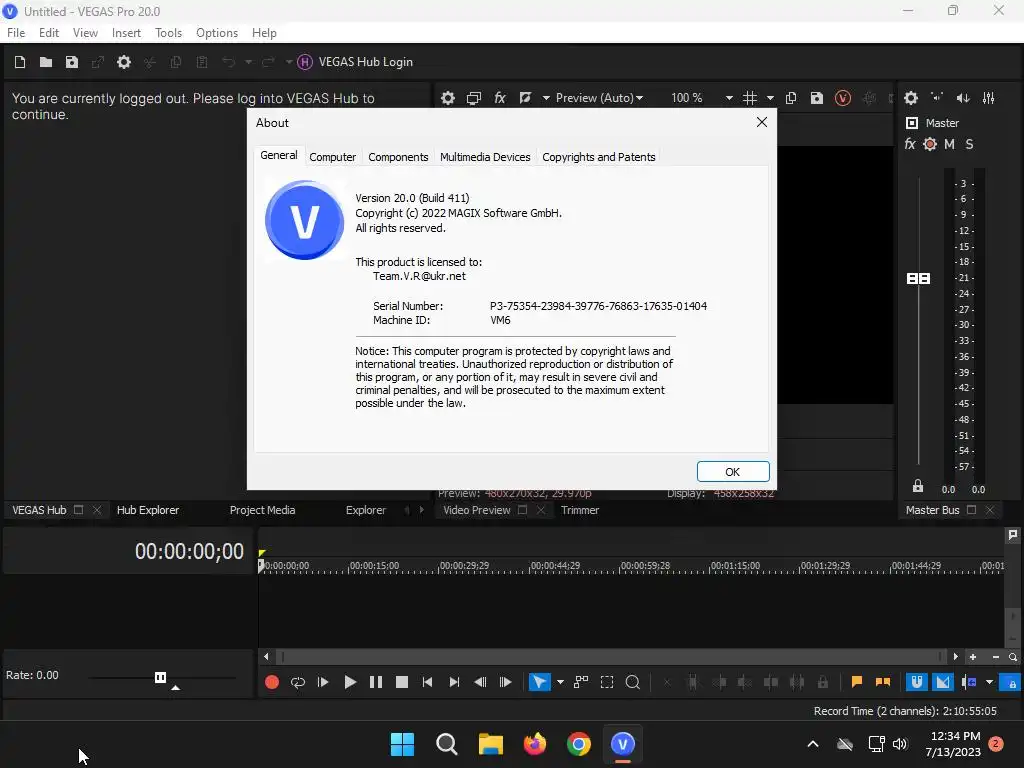Mute the Master bus with M
The width and height of the screenshot is (1024, 768).
pyautogui.click(x=950, y=144)
